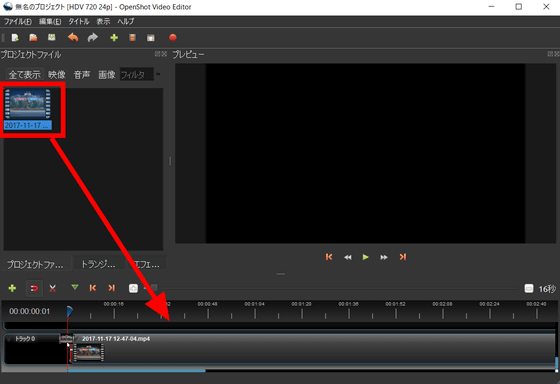This screenshot has height=384, width=560.
Task: Filter project files by 映像
Action: [57, 74]
